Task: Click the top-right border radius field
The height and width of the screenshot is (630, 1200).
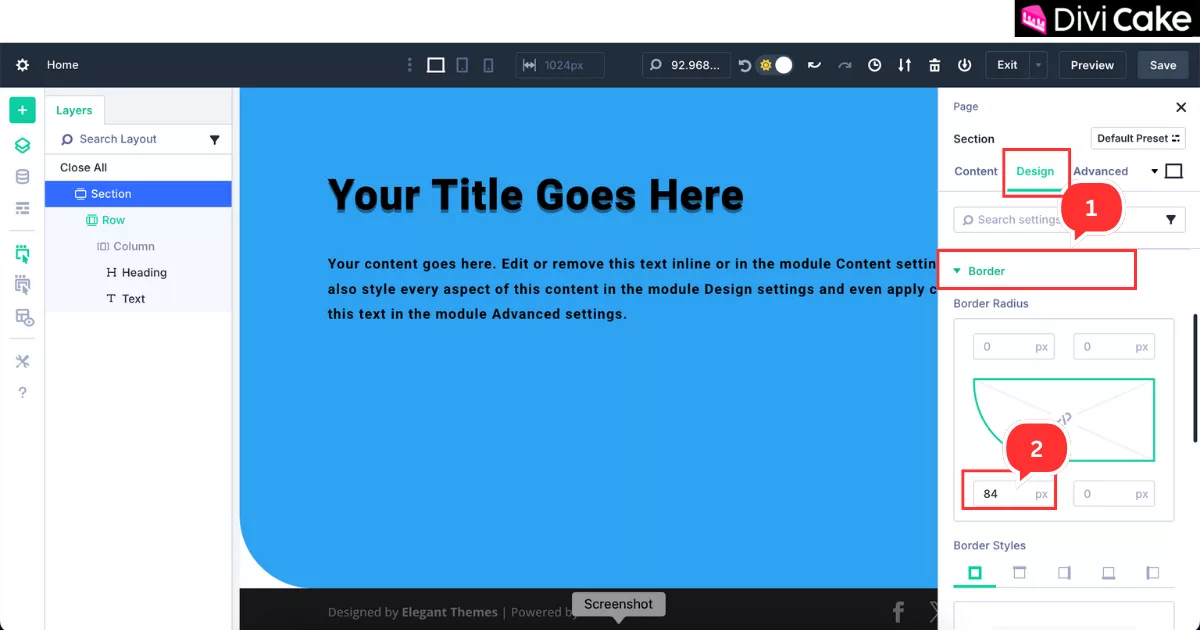Action: (1114, 347)
